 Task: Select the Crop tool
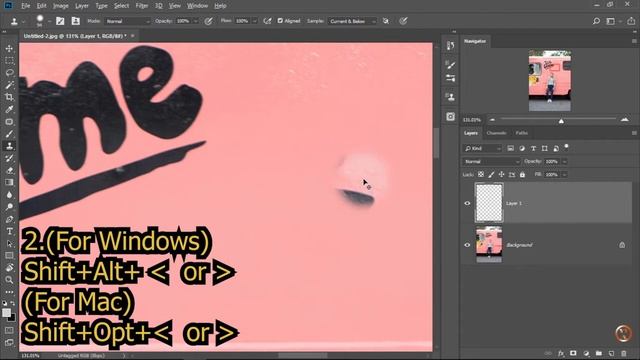pyautogui.click(x=9, y=97)
